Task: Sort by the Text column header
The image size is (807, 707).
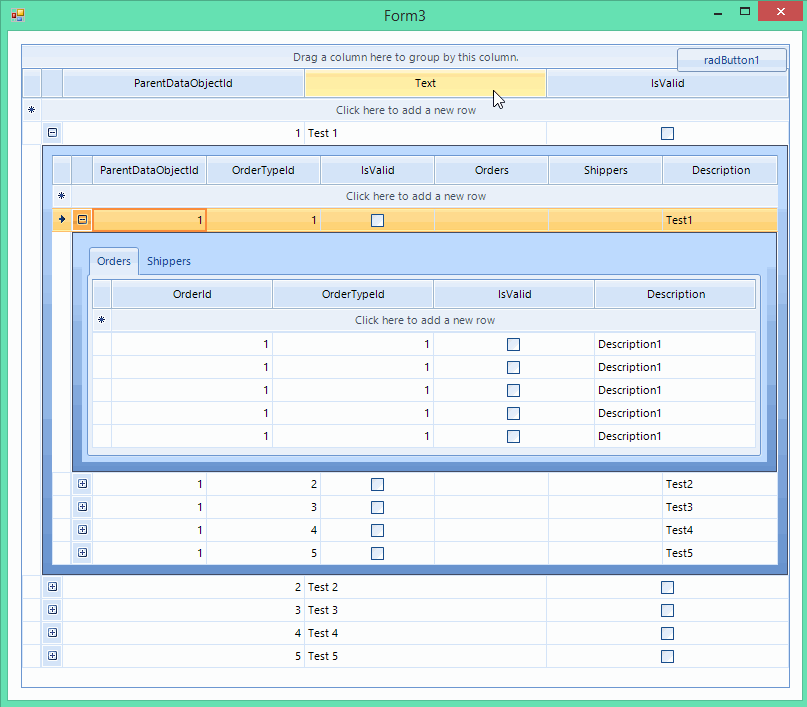Action: tap(425, 83)
